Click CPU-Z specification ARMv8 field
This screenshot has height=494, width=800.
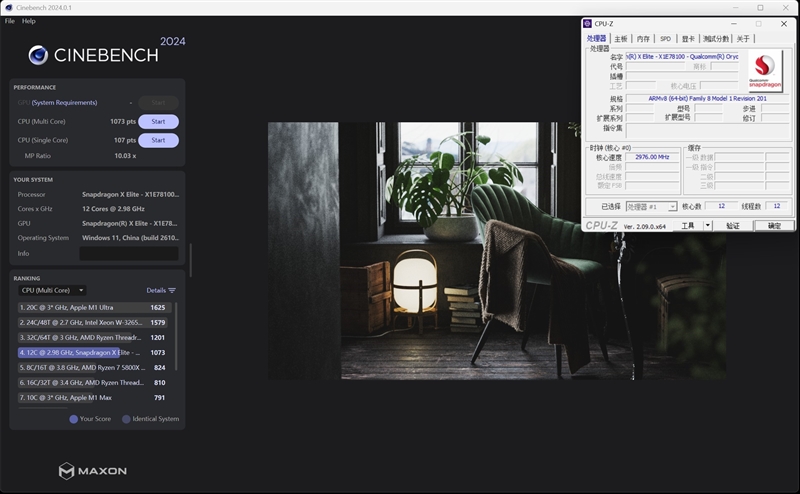click(x=707, y=98)
